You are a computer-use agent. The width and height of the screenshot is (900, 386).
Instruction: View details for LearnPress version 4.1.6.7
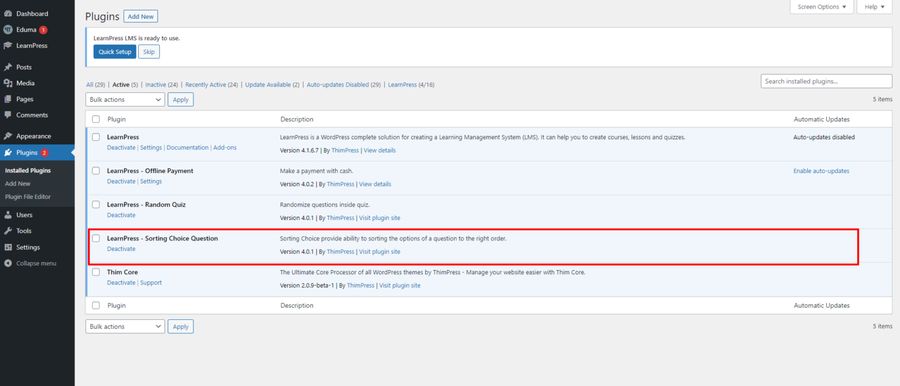point(379,150)
